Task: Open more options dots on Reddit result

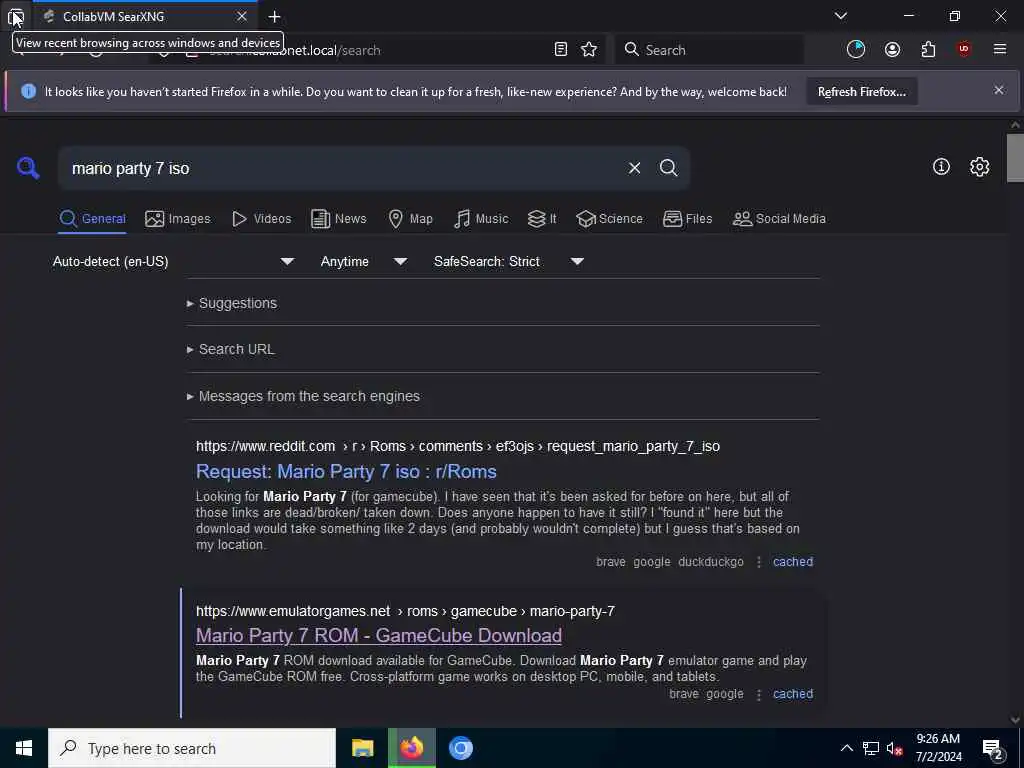Action: 758,562
